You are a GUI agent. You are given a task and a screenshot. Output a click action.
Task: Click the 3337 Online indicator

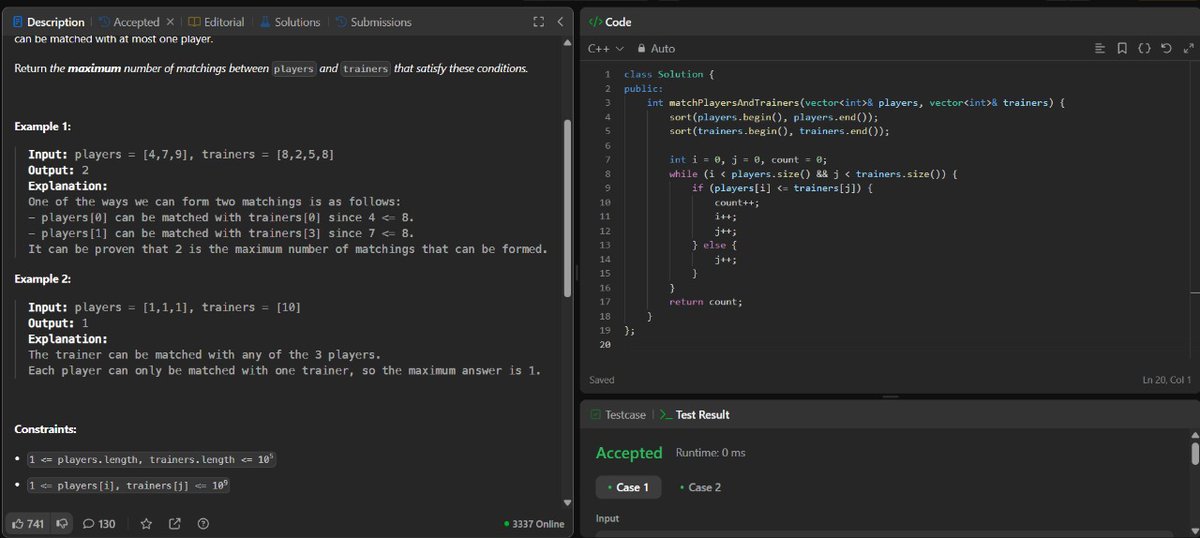click(535, 524)
